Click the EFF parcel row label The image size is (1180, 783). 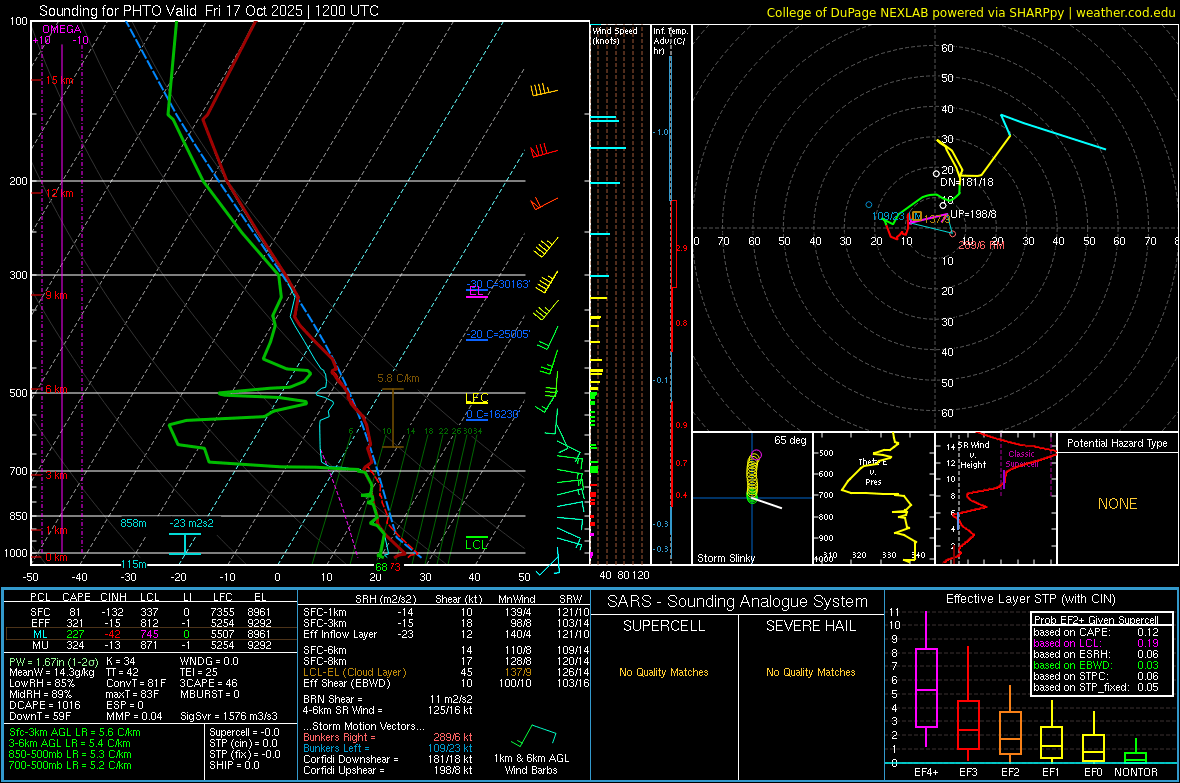pyautogui.click(x=41, y=623)
